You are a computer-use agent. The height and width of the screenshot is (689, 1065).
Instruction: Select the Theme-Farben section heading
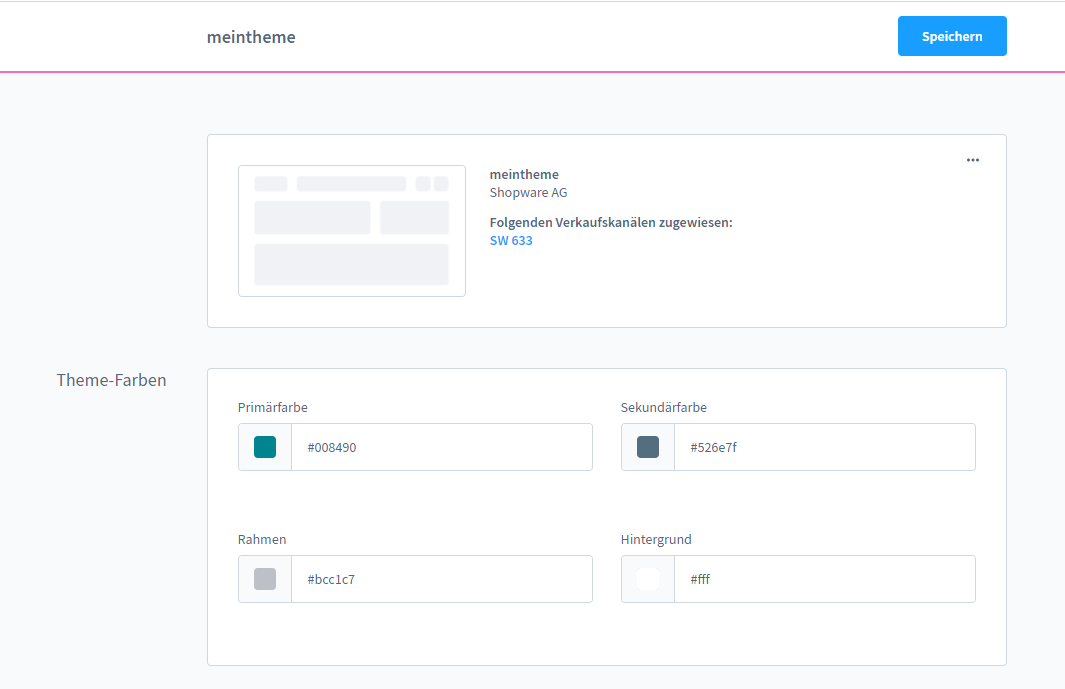[x=111, y=380]
